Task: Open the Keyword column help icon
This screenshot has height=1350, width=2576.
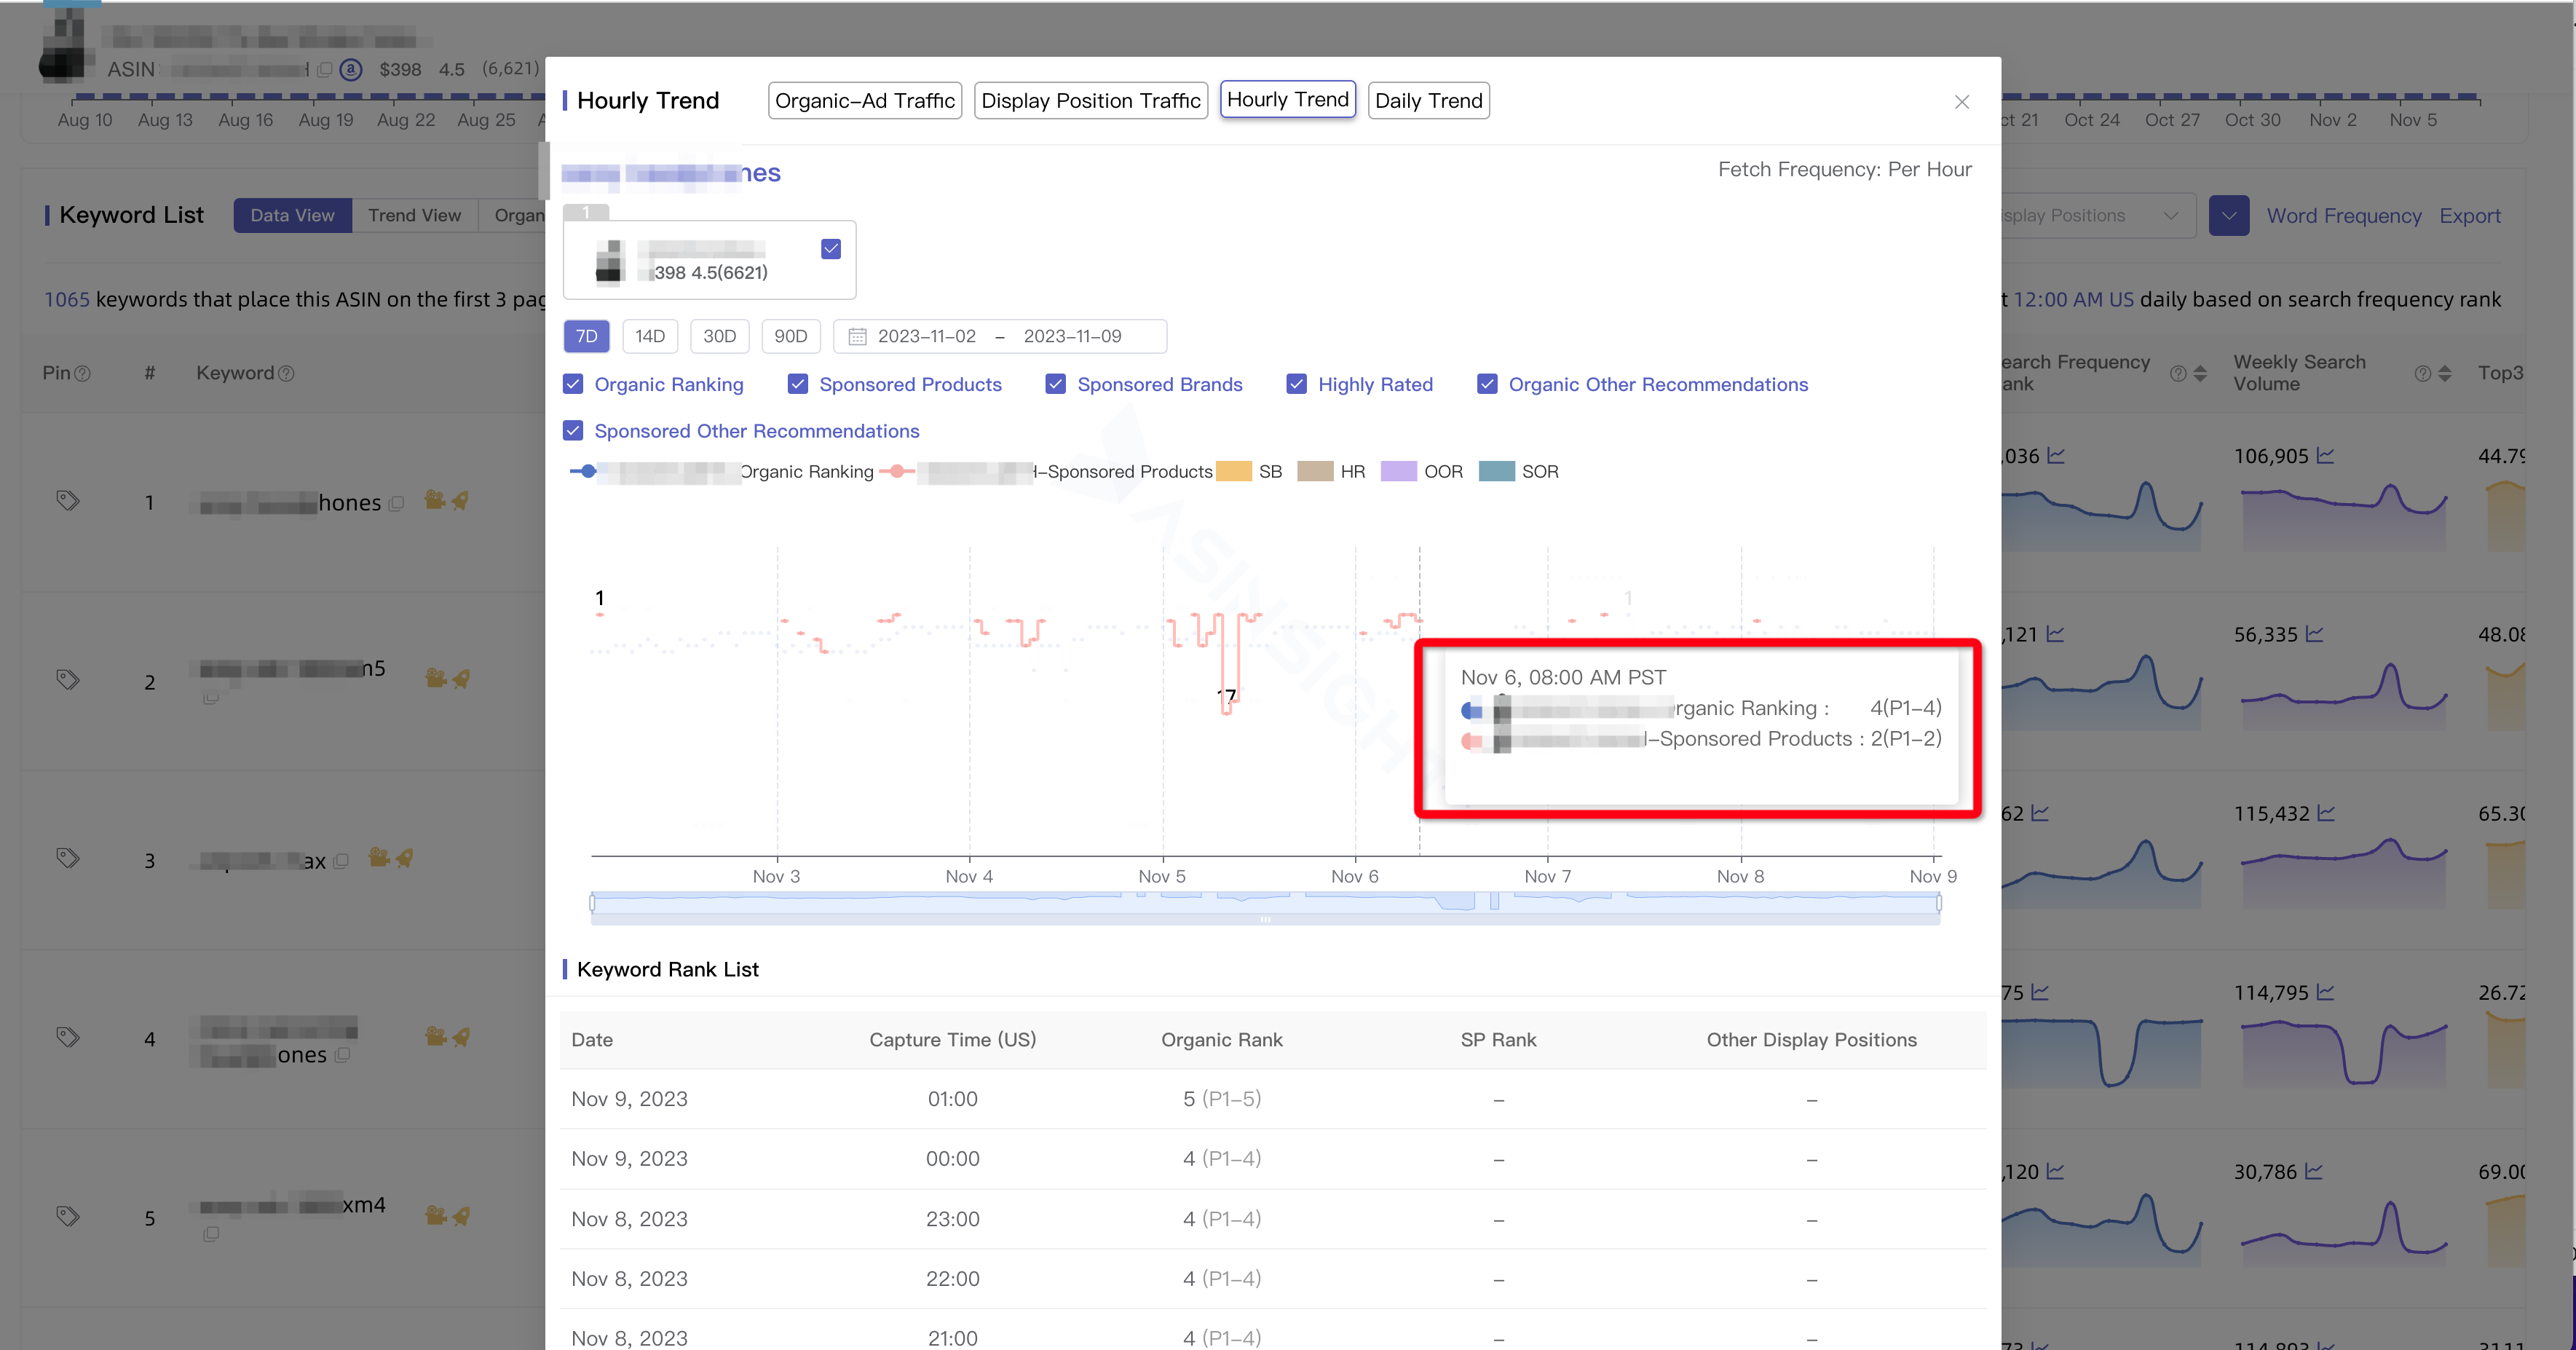Action: coord(286,374)
